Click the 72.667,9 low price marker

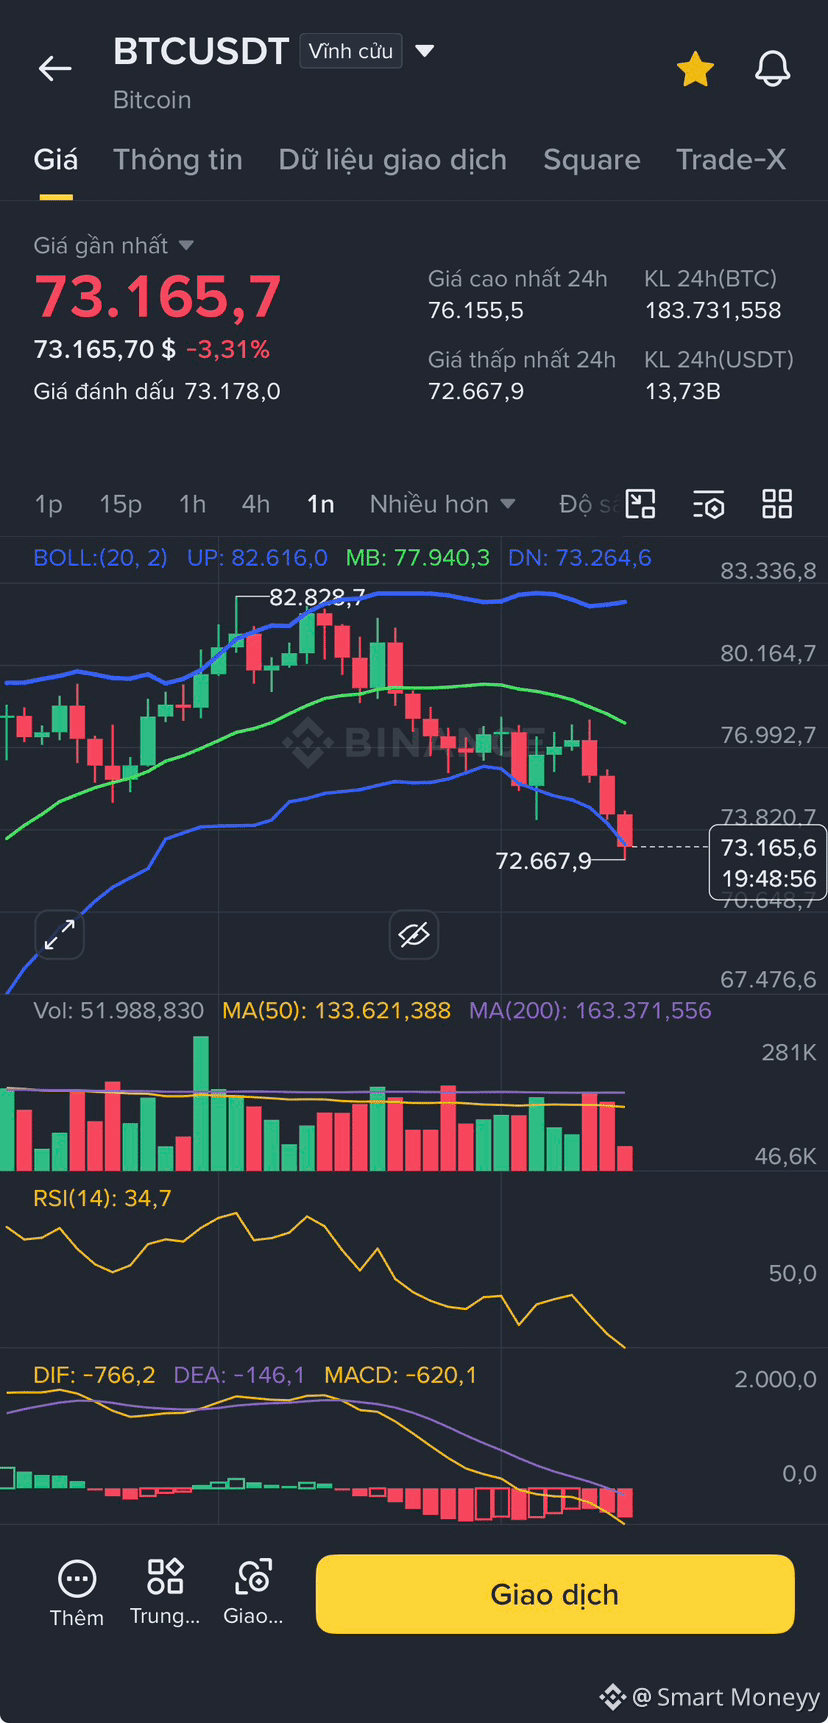pos(543,861)
